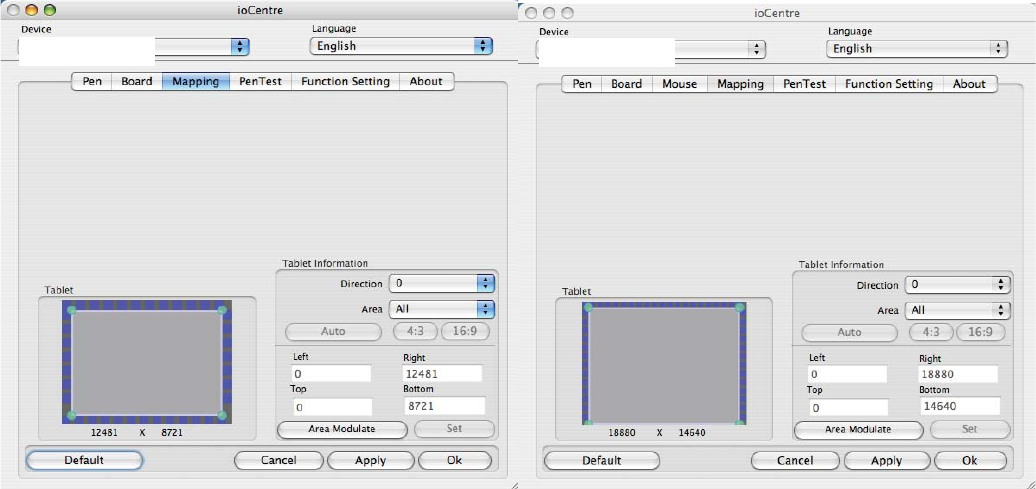Click Cancel in right window
This screenshot has width=1036, height=489.
coord(795,461)
